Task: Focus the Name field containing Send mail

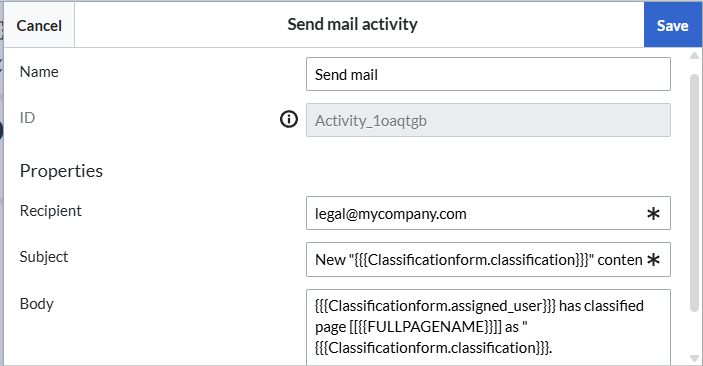Action: [x=488, y=74]
